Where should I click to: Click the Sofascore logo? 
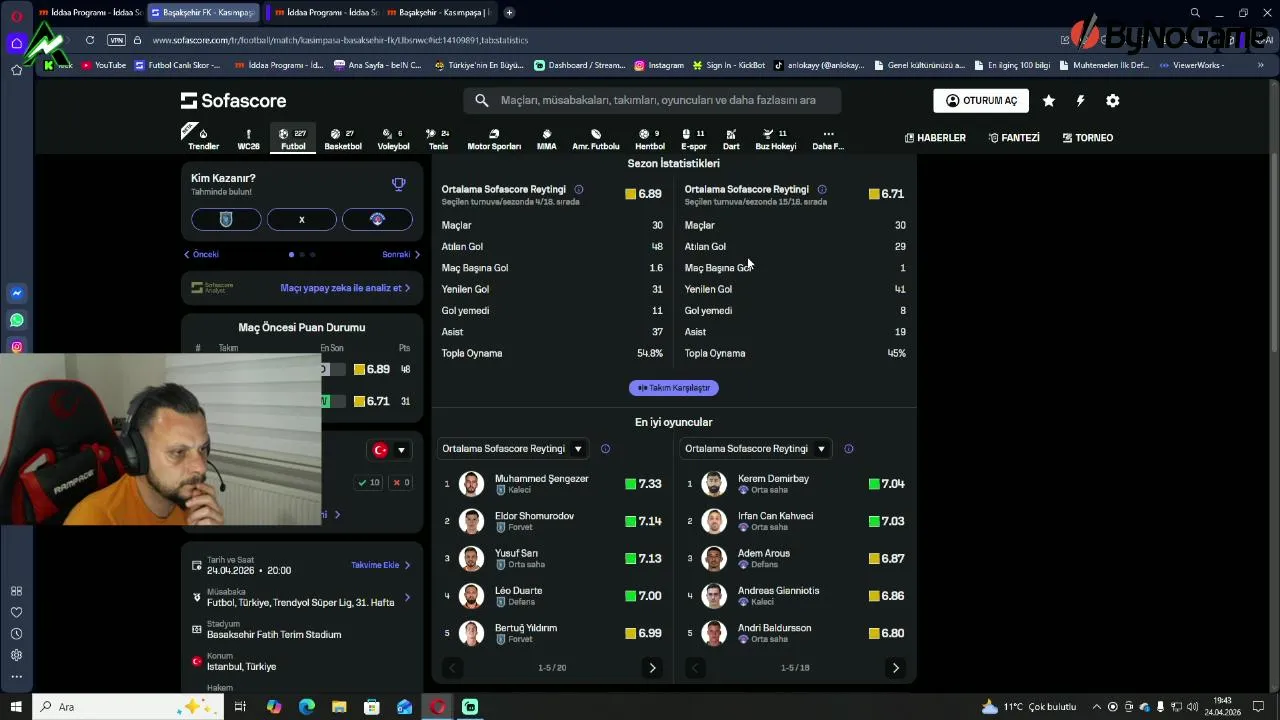233,101
